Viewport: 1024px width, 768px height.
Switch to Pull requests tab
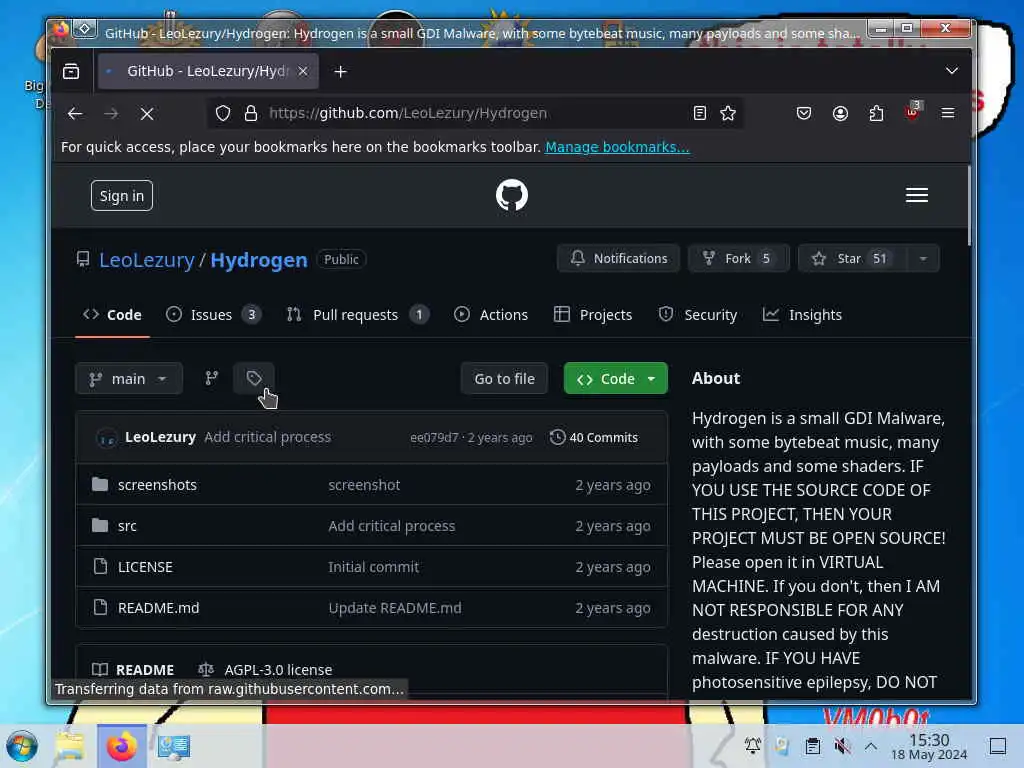[x=358, y=315]
